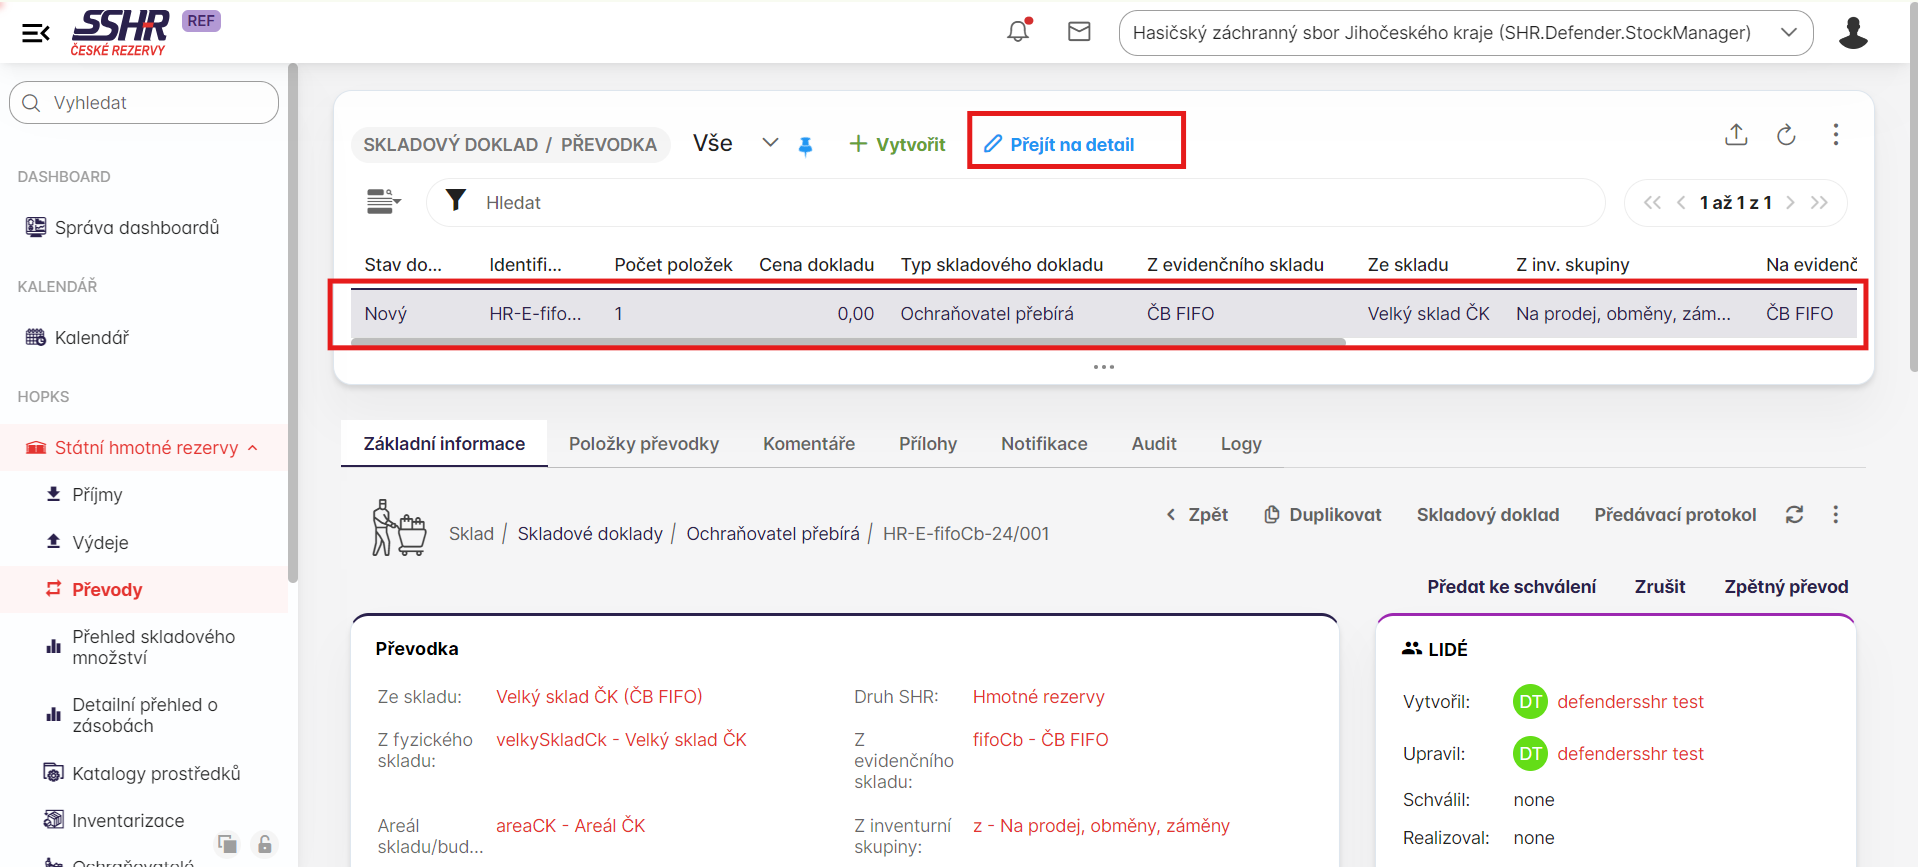The image size is (1918, 867).
Task: Collapse the sidebar with hamburger icon
Action: 36,33
